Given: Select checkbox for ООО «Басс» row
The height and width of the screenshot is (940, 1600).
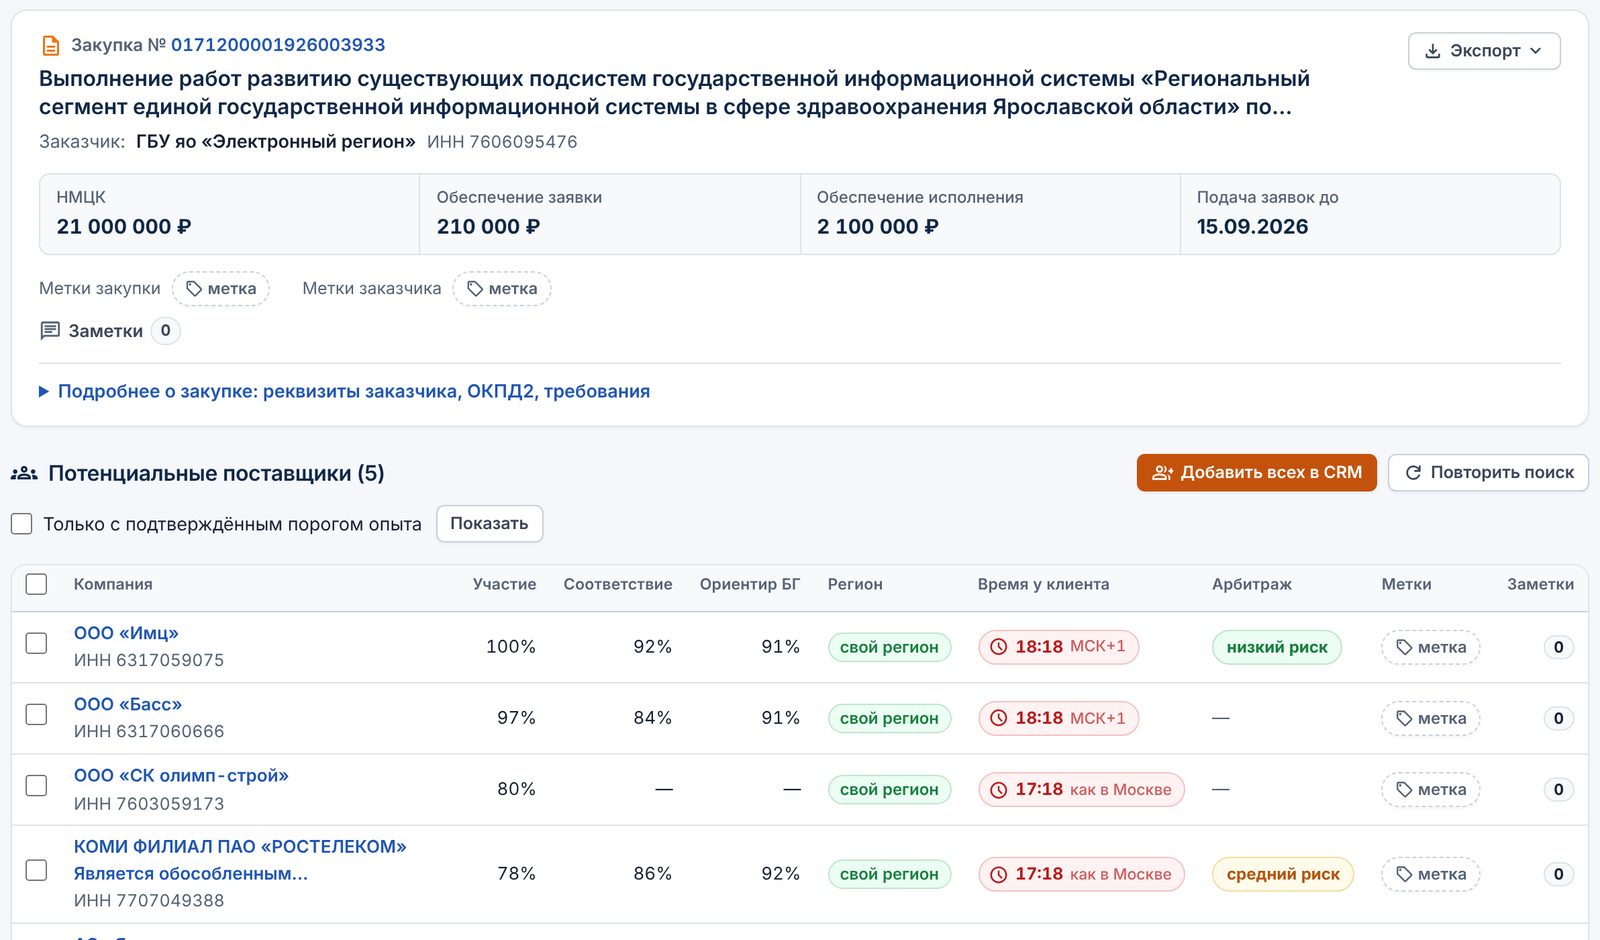Looking at the screenshot, I should coord(36,714).
